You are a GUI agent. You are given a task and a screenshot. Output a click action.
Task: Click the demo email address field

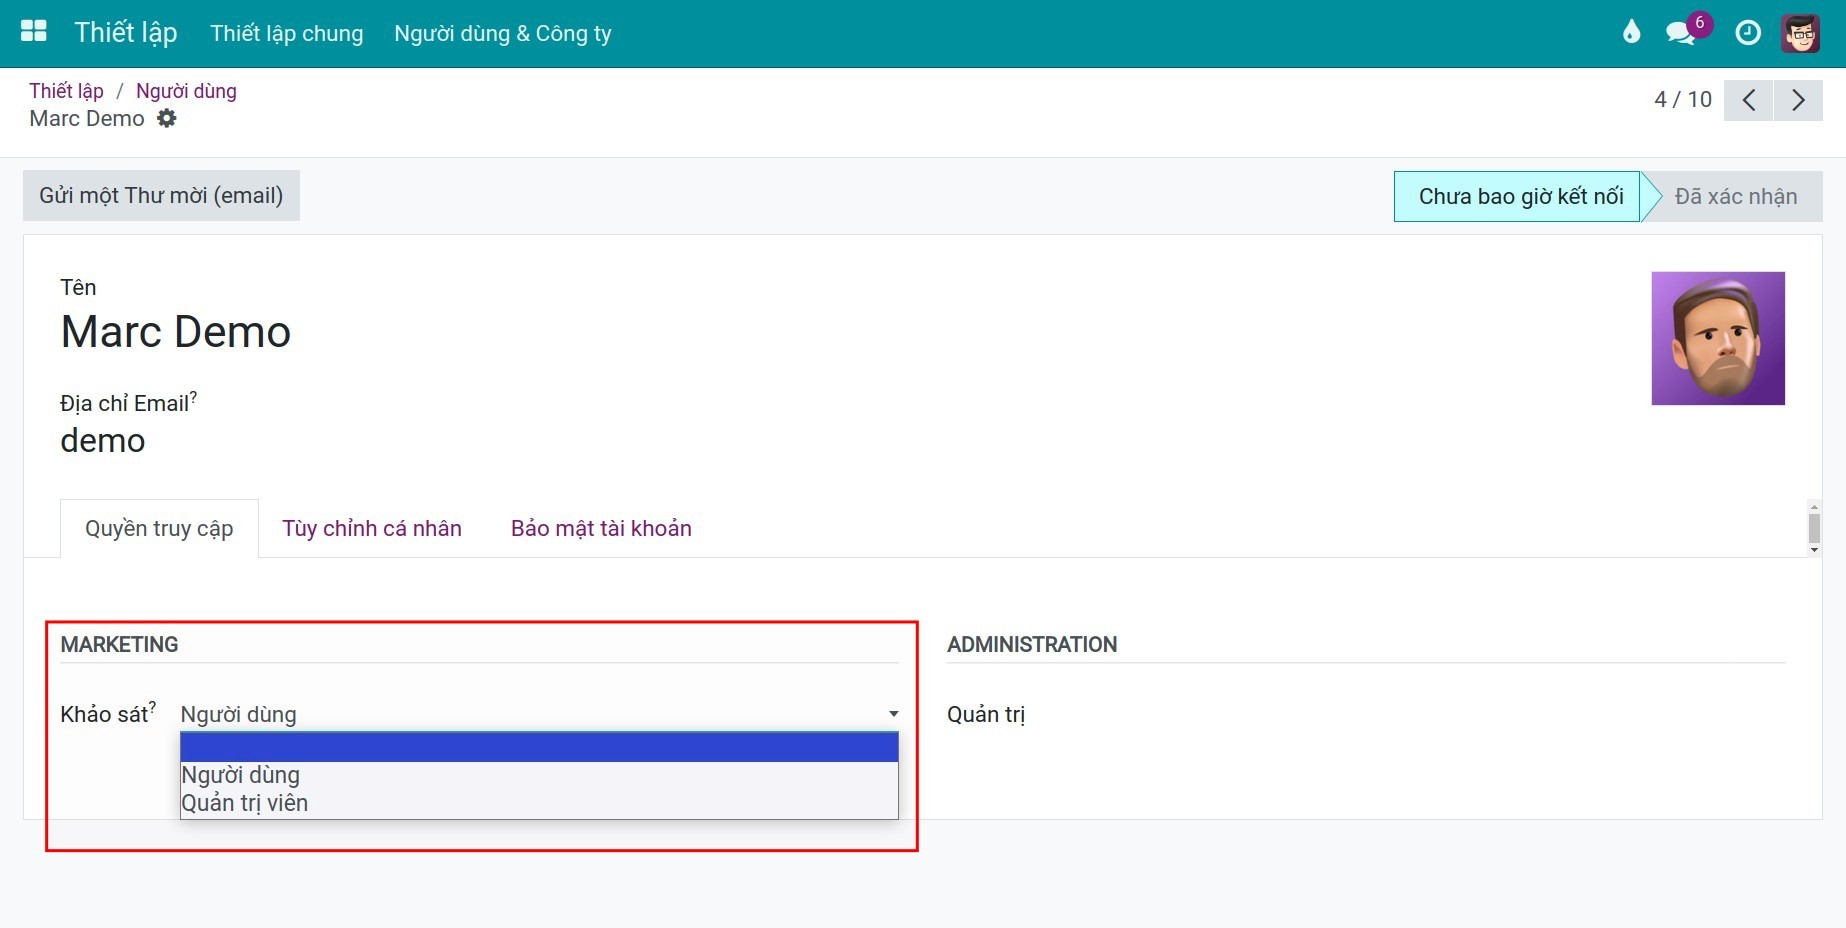[103, 440]
